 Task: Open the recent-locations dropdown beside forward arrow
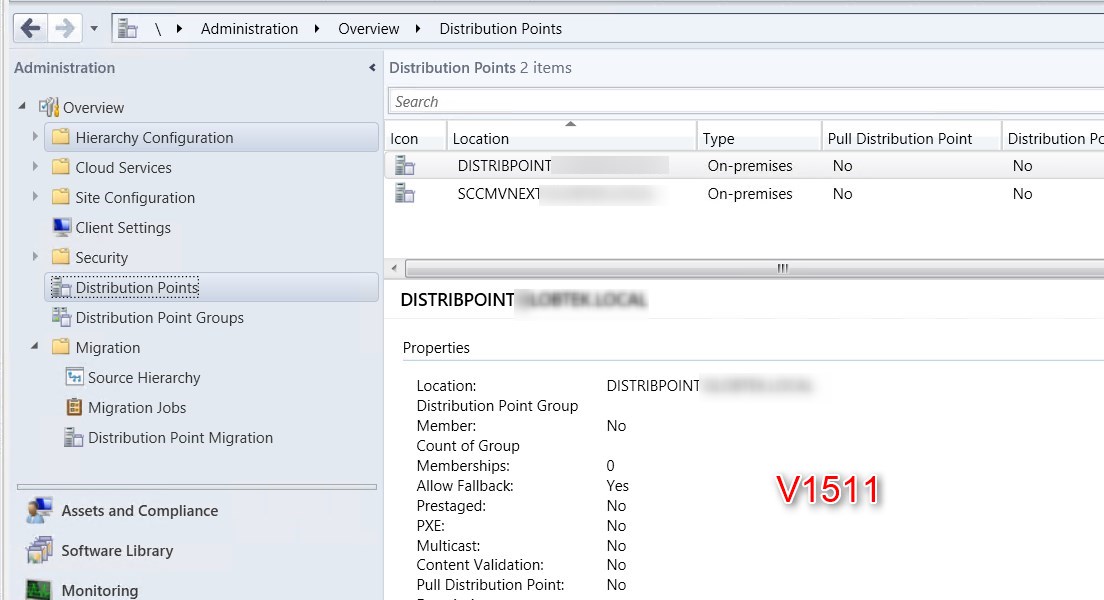[x=93, y=29]
